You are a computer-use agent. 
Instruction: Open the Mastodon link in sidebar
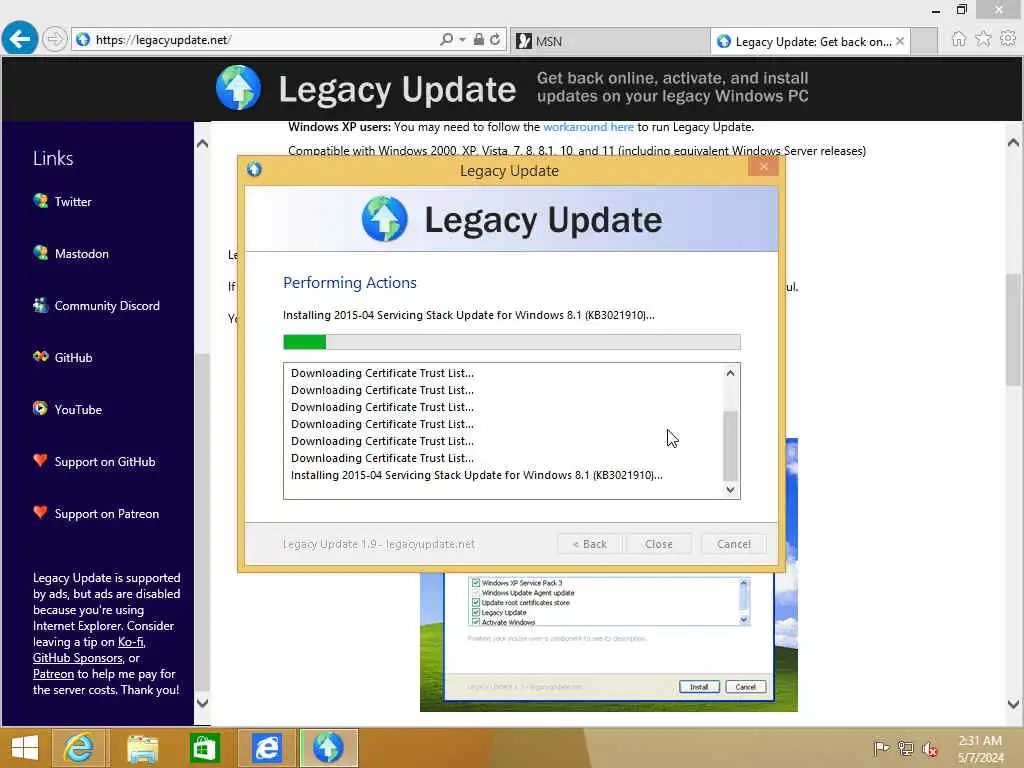pos(82,253)
